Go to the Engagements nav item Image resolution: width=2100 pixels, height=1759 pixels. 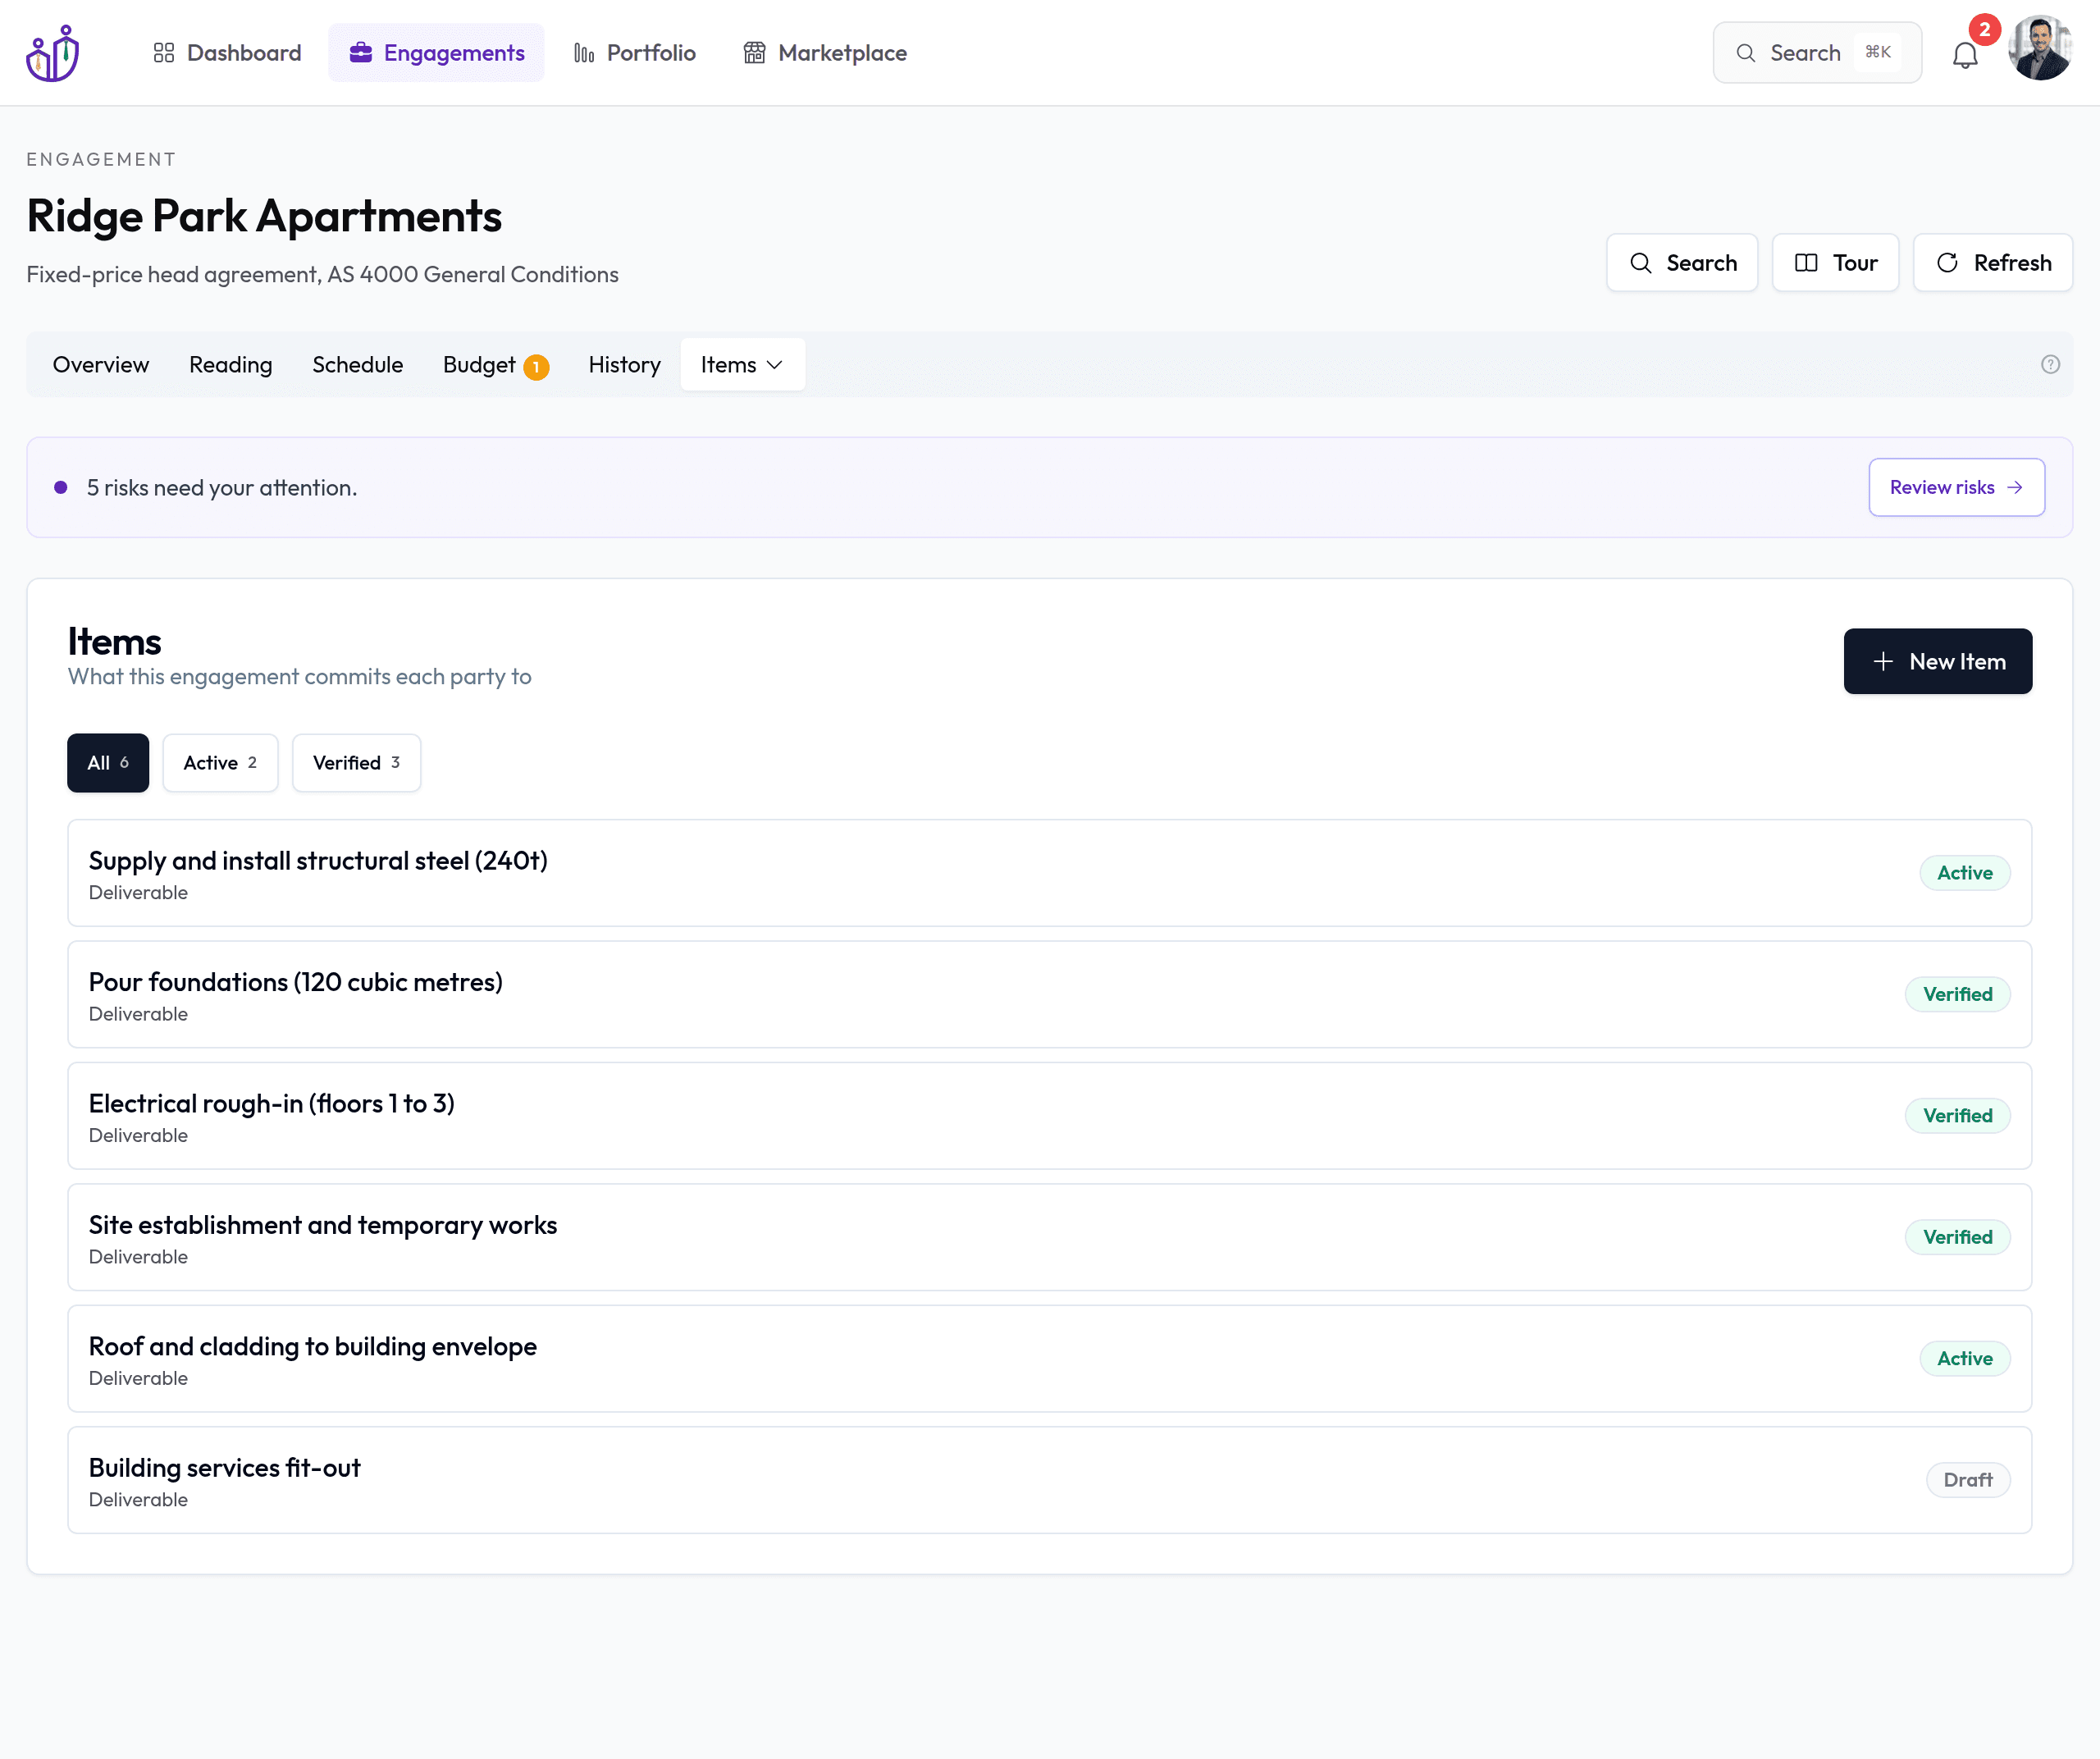coord(436,53)
